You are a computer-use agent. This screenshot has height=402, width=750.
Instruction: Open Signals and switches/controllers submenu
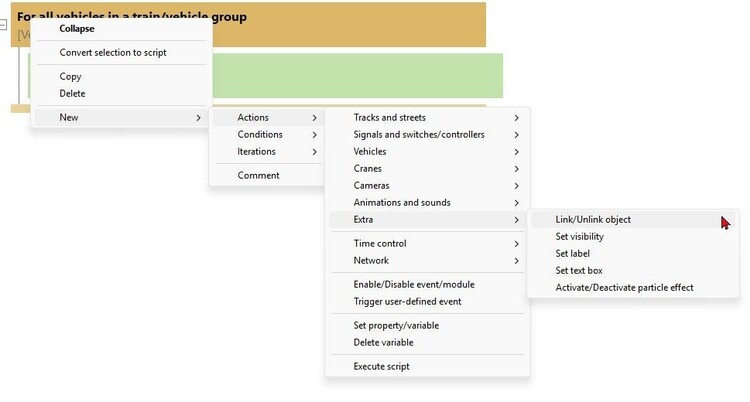[x=428, y=135]
